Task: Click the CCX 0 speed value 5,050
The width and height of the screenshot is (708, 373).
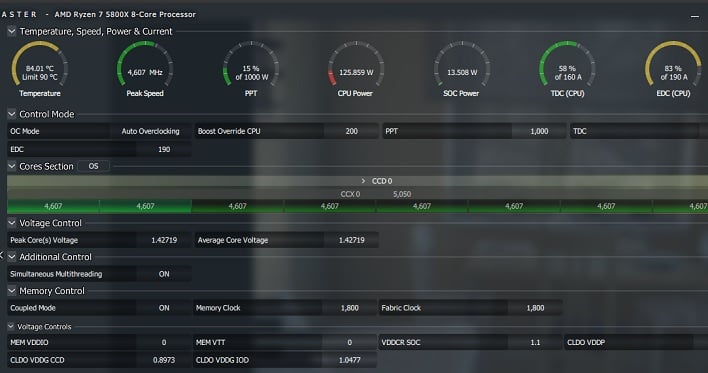Action: [x=402, y=194]
